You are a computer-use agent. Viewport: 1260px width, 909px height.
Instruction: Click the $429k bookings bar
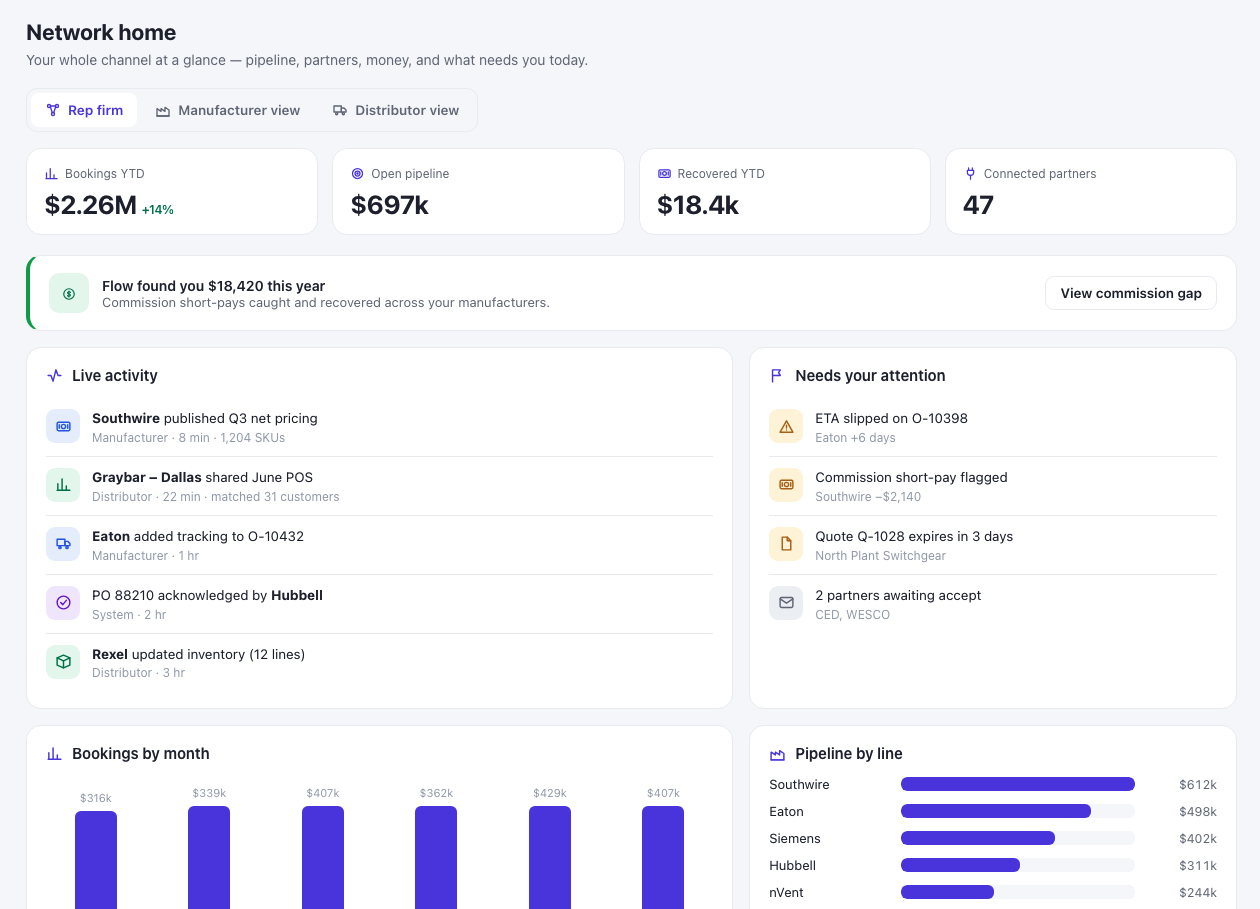(x=550, y=858)
